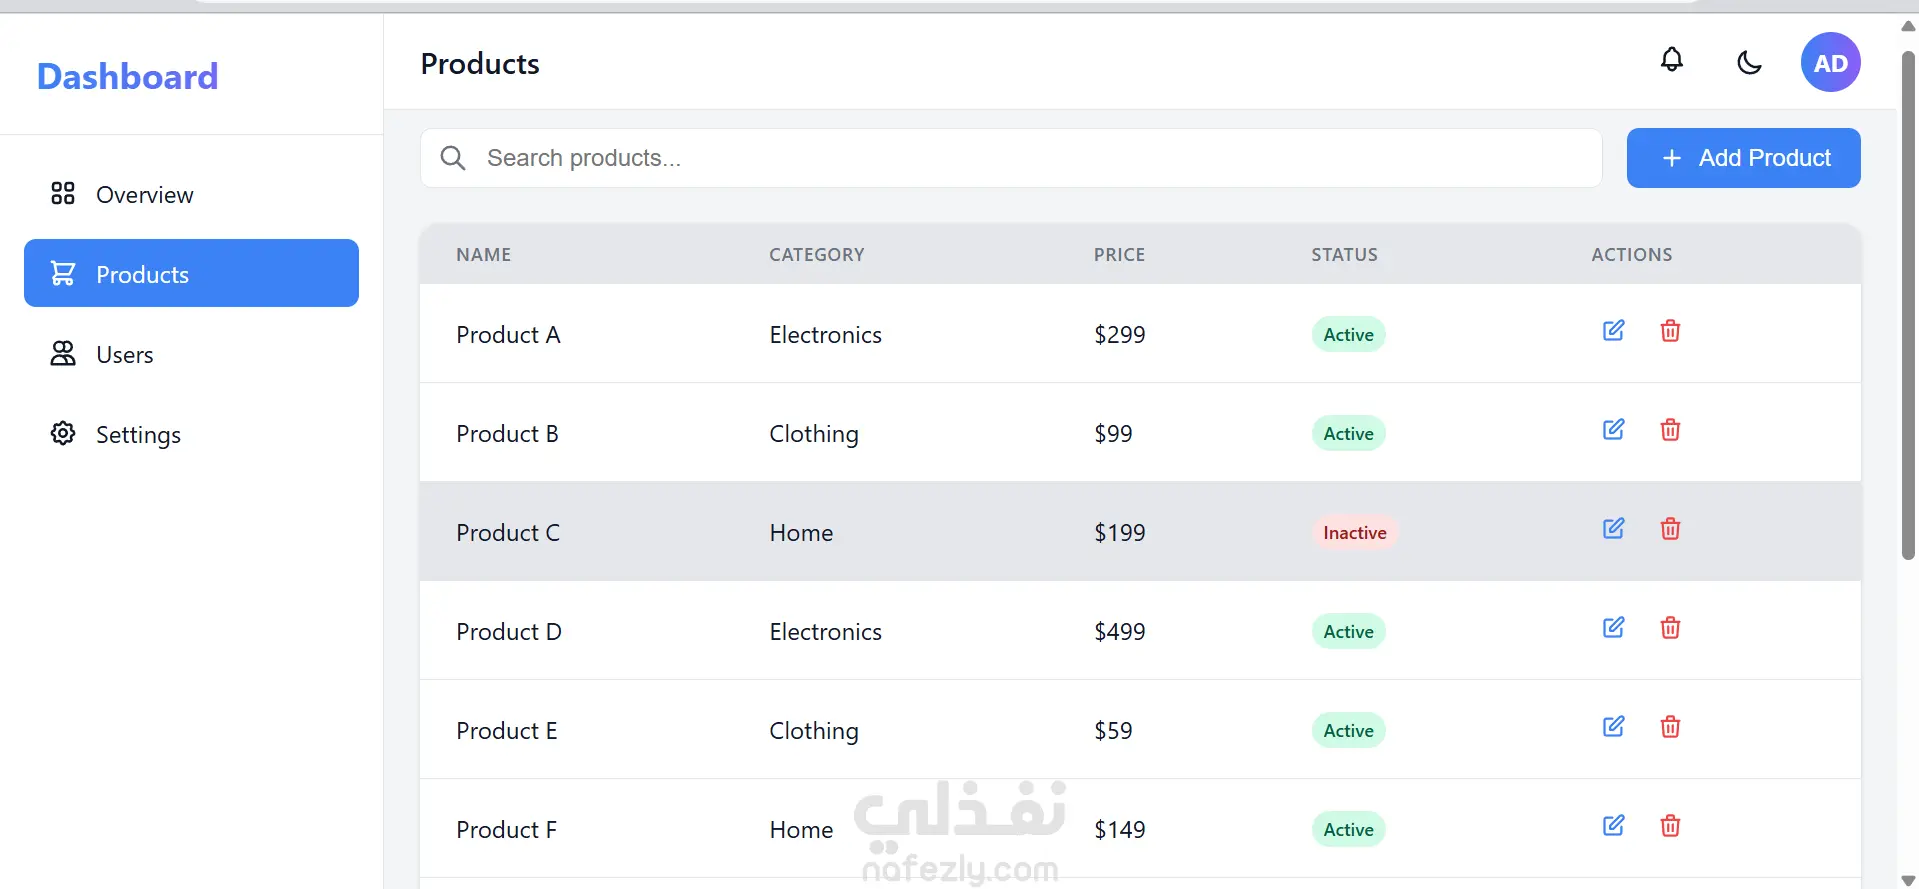Open the notifications bell
The height and width of the screenshot is (889, 1919).
pyautogui.click(x=1672, y=61)
